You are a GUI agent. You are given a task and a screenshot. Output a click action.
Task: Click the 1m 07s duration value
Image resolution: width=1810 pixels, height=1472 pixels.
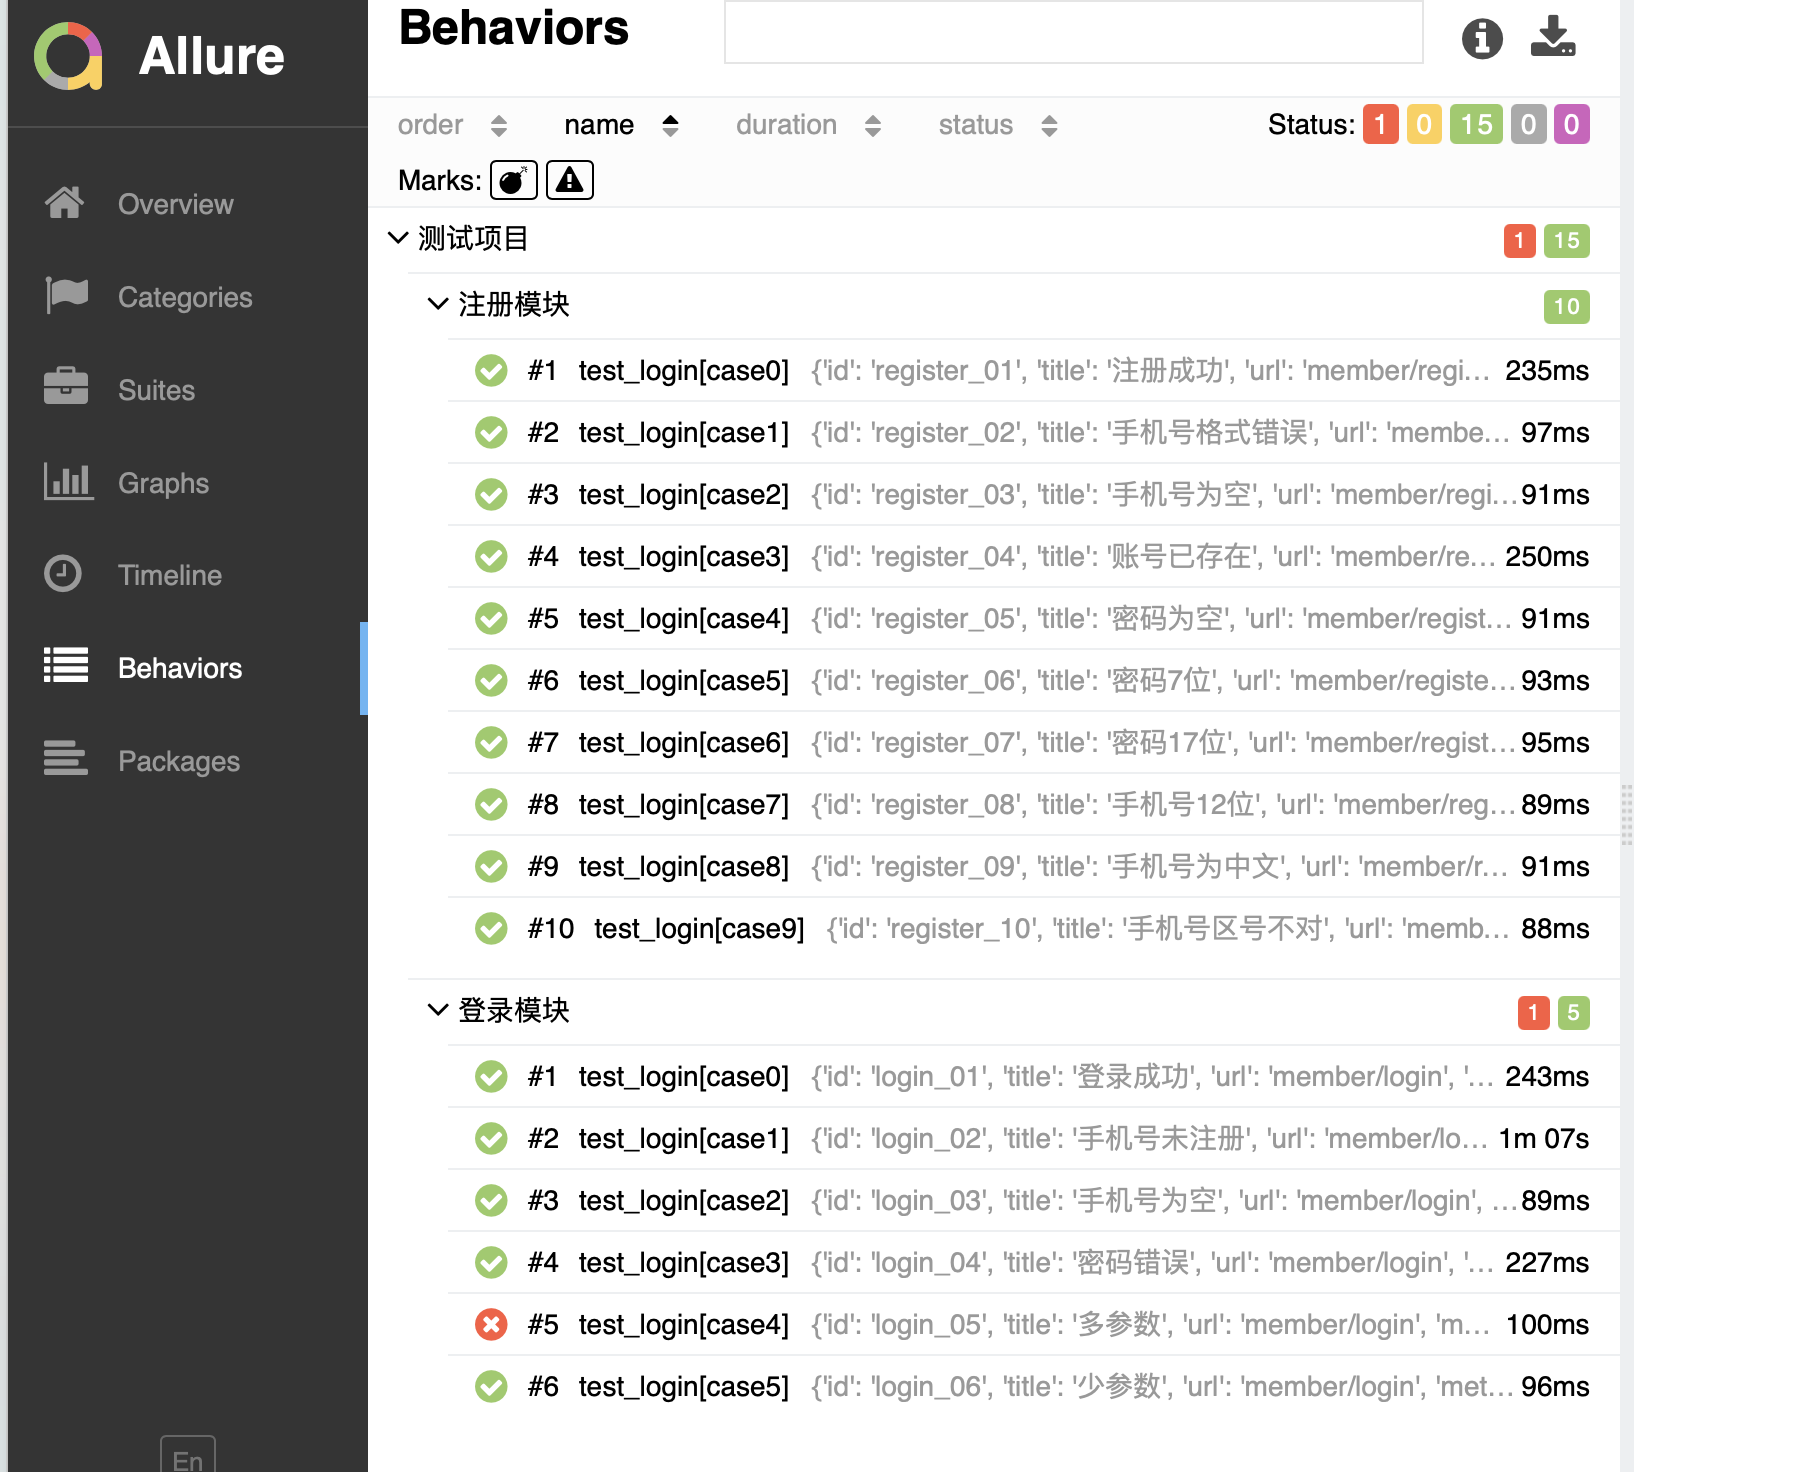1544,1138
